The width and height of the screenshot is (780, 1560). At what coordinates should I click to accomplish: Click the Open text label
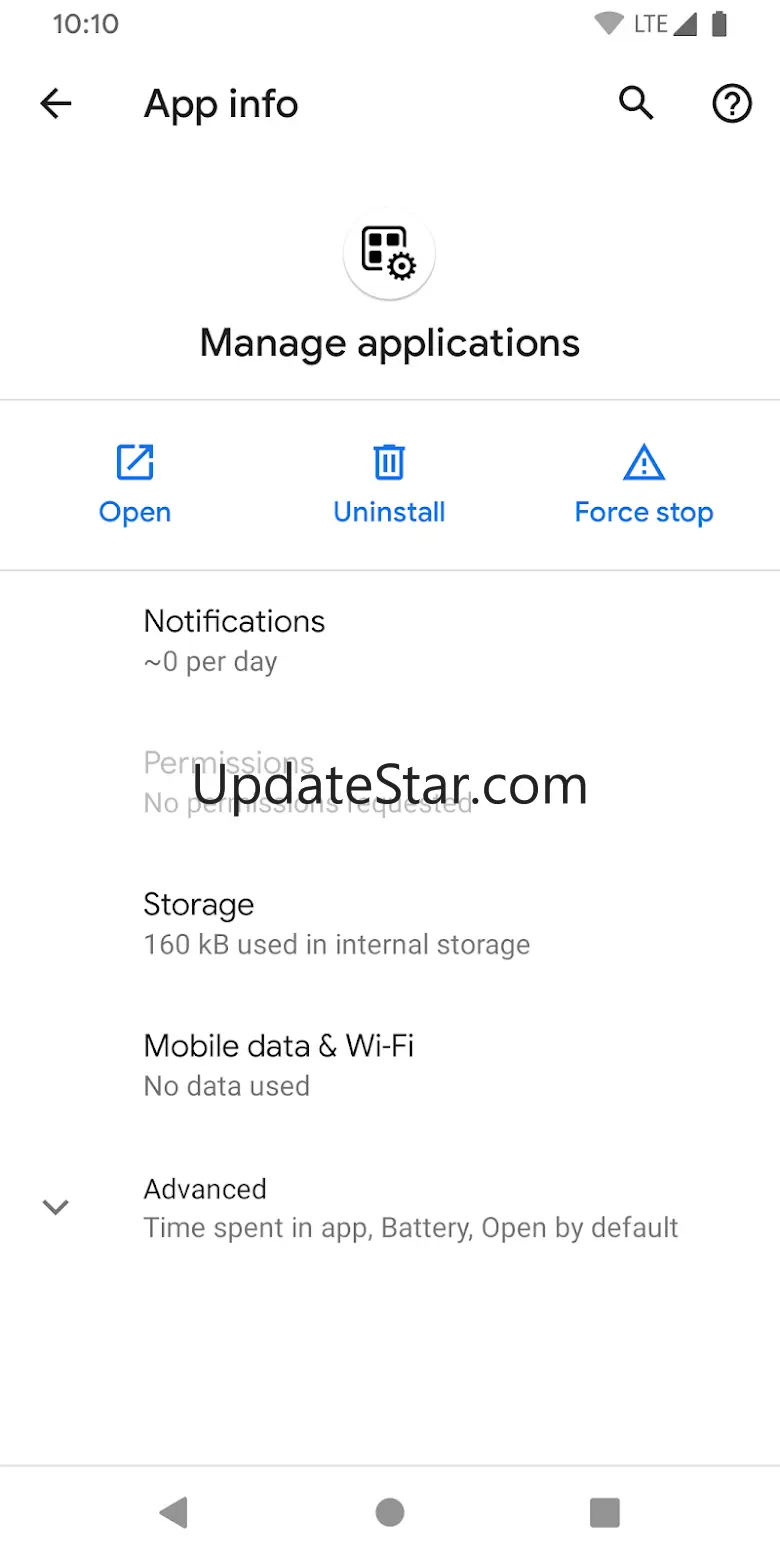(x=135, y=513)
